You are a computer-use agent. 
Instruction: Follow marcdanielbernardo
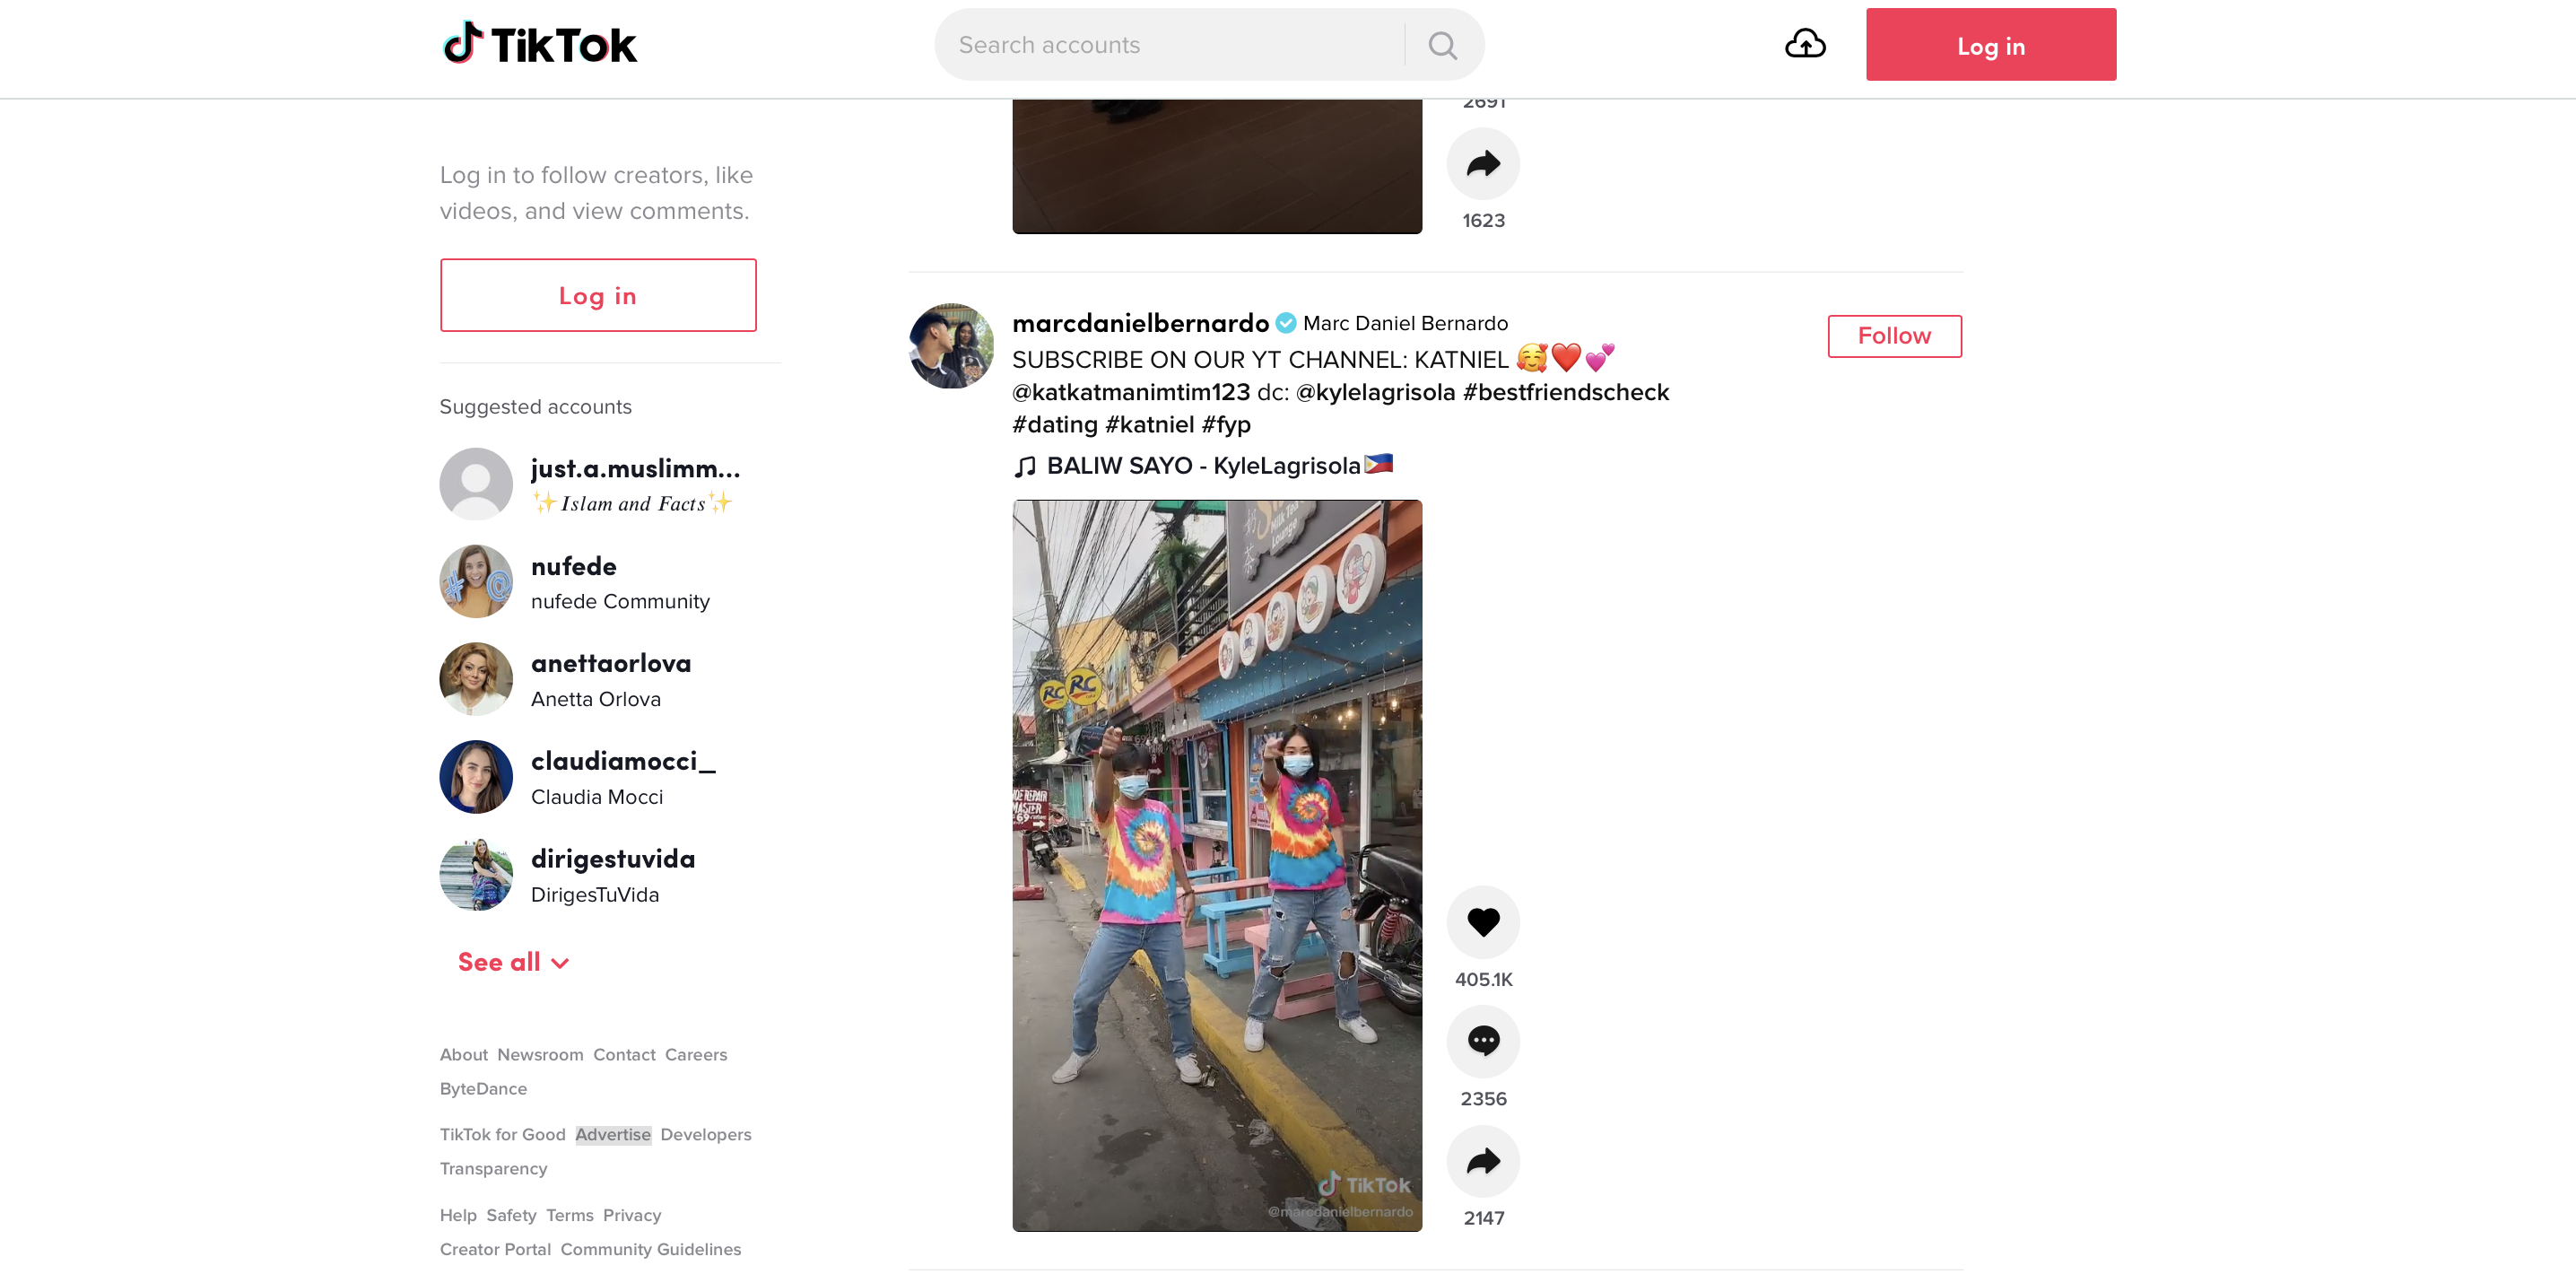coord(1894,336)
